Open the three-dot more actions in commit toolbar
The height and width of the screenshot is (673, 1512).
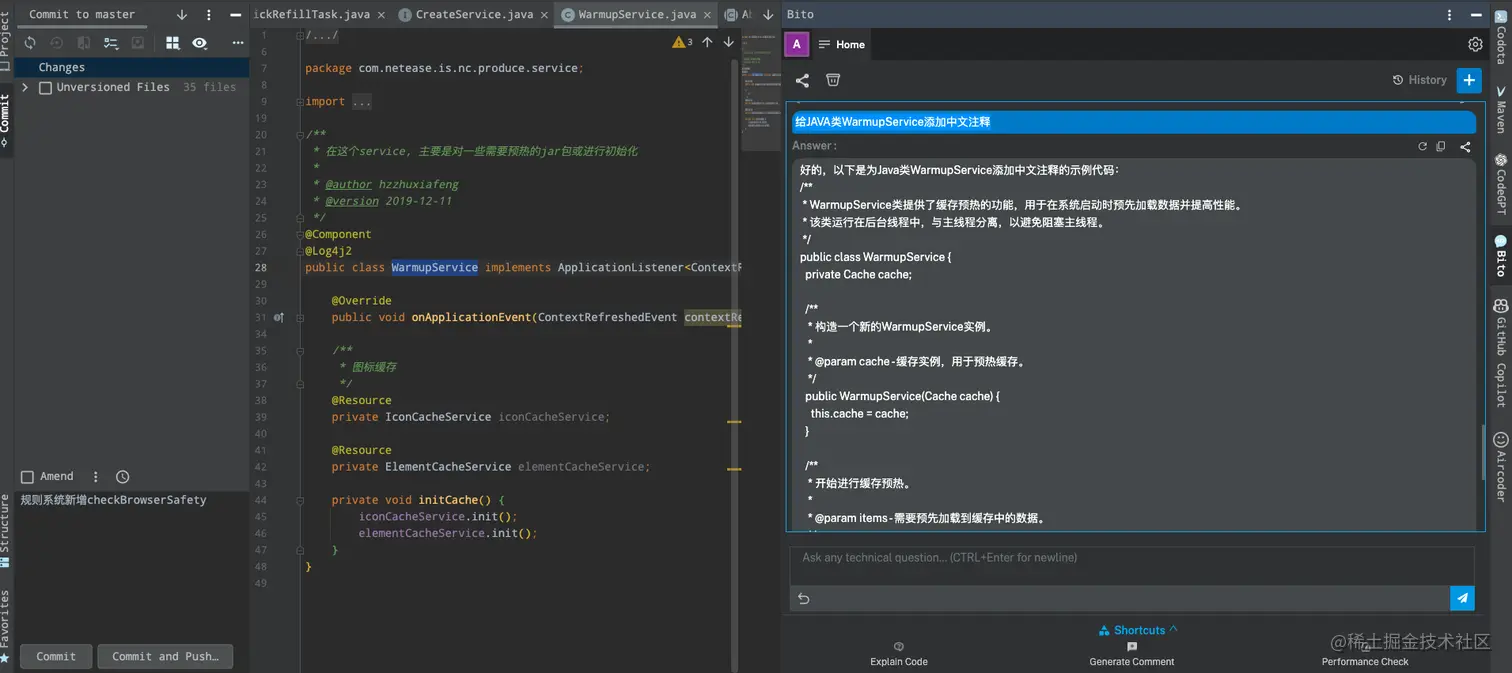coord(238,43)
